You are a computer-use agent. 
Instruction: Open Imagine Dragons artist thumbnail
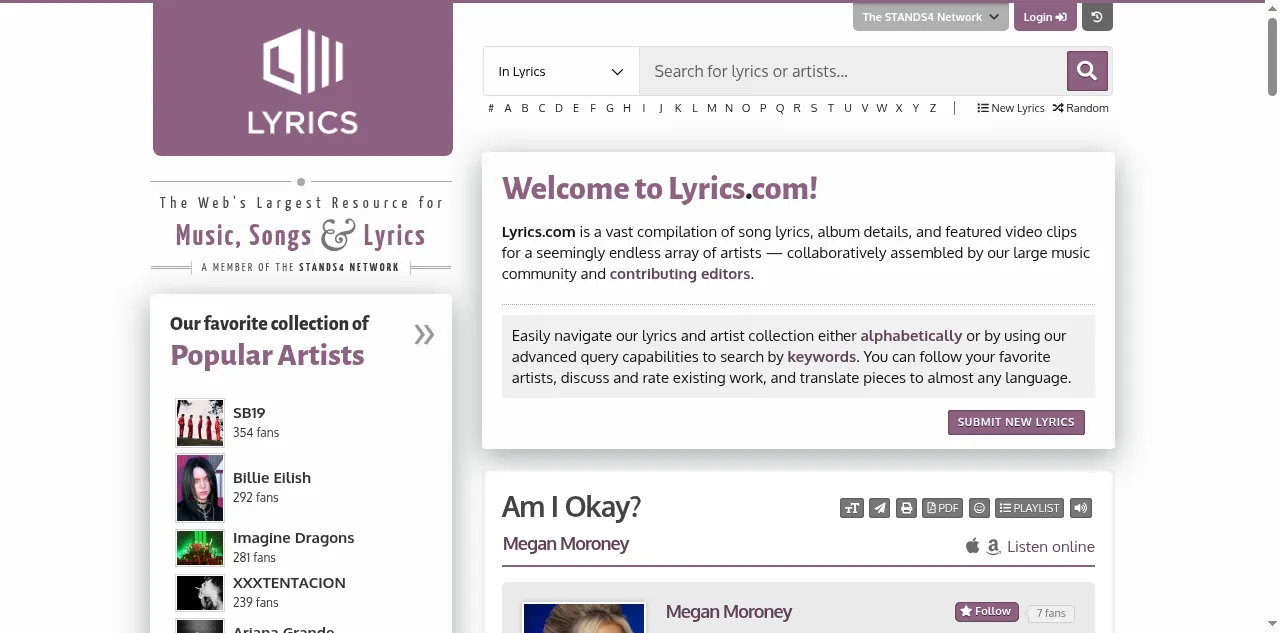click(200, 548)
